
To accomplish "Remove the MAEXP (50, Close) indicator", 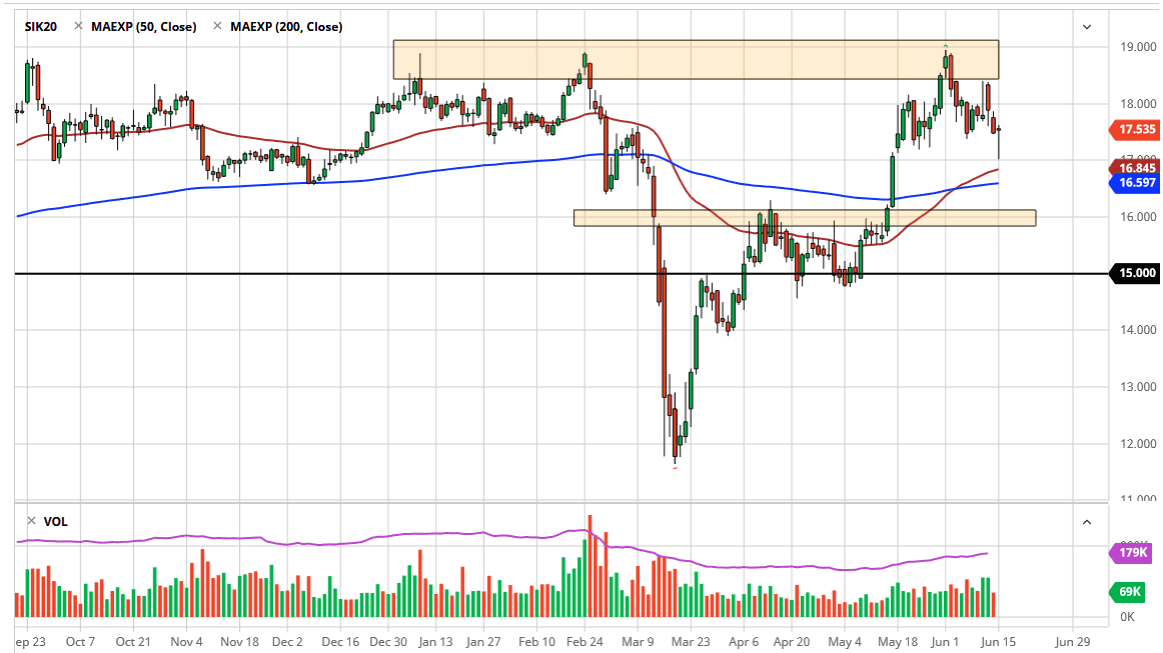I will (x=78, y=27).
